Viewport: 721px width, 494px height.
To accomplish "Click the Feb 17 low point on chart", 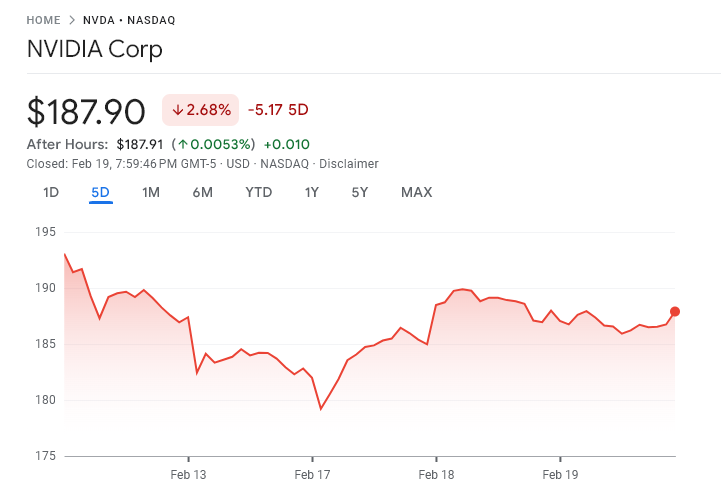I will pyautogui.click(x=321, y=409).
